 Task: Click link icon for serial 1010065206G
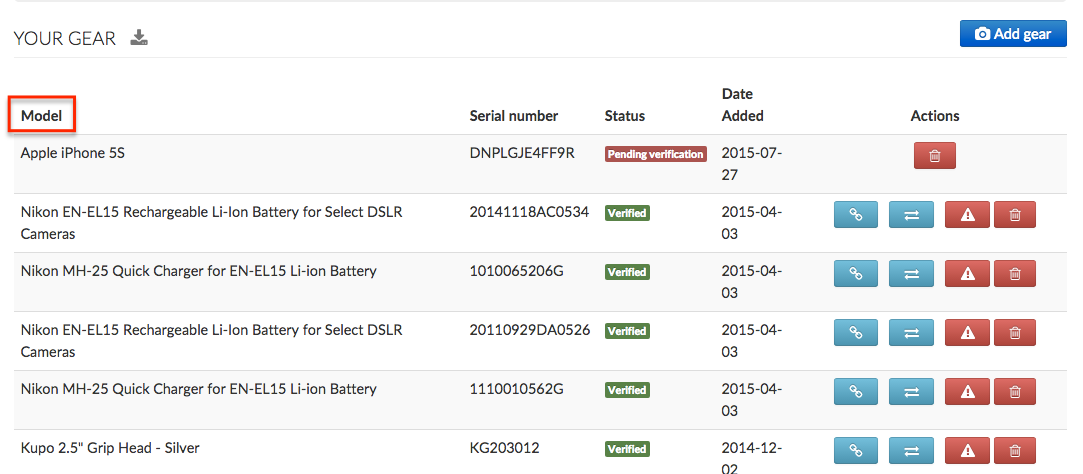click(855, 274)
